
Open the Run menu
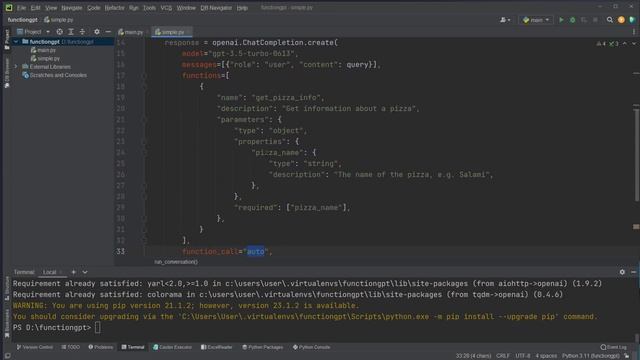[133, 8]
